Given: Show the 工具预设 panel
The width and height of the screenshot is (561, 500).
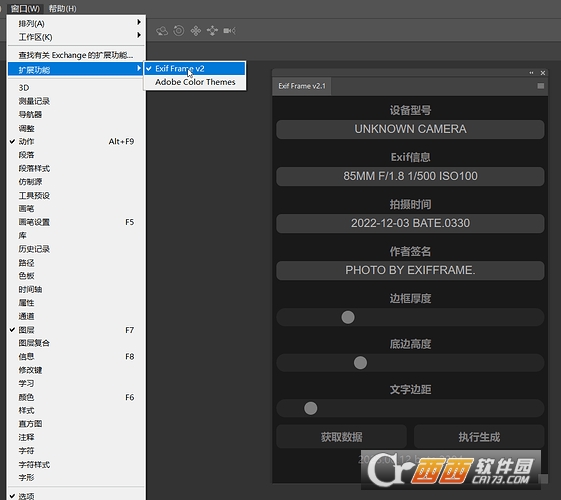Looking at the screenshot, I should point(76,195).
